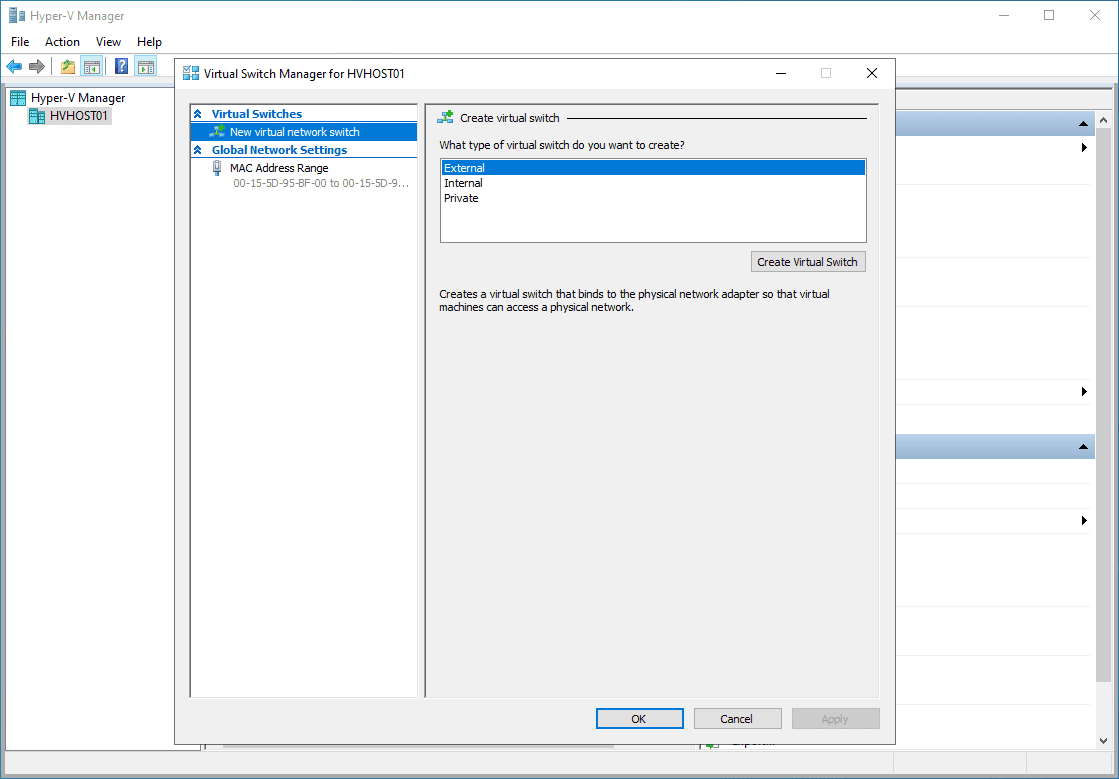
Task: Select MAC Address Range setting
Action: pyautogui.click(x=279, y=168)
